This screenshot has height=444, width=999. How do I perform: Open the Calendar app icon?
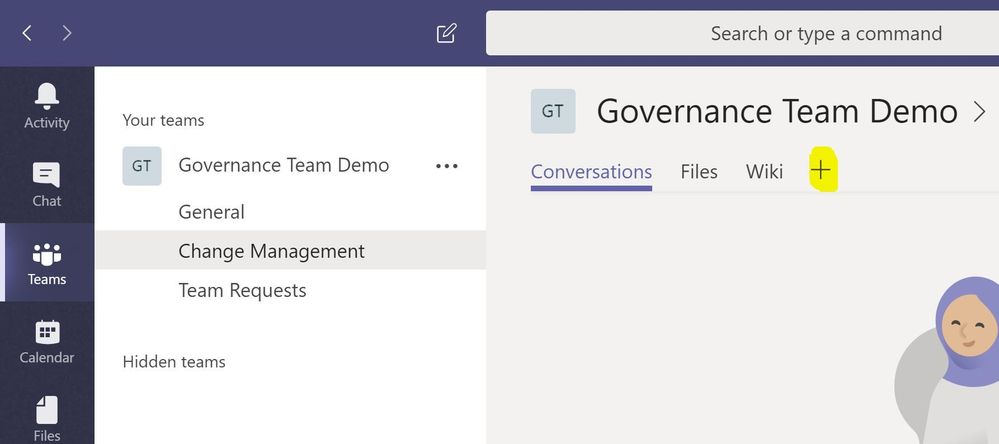pyautogui.click(x=47, y=333)
